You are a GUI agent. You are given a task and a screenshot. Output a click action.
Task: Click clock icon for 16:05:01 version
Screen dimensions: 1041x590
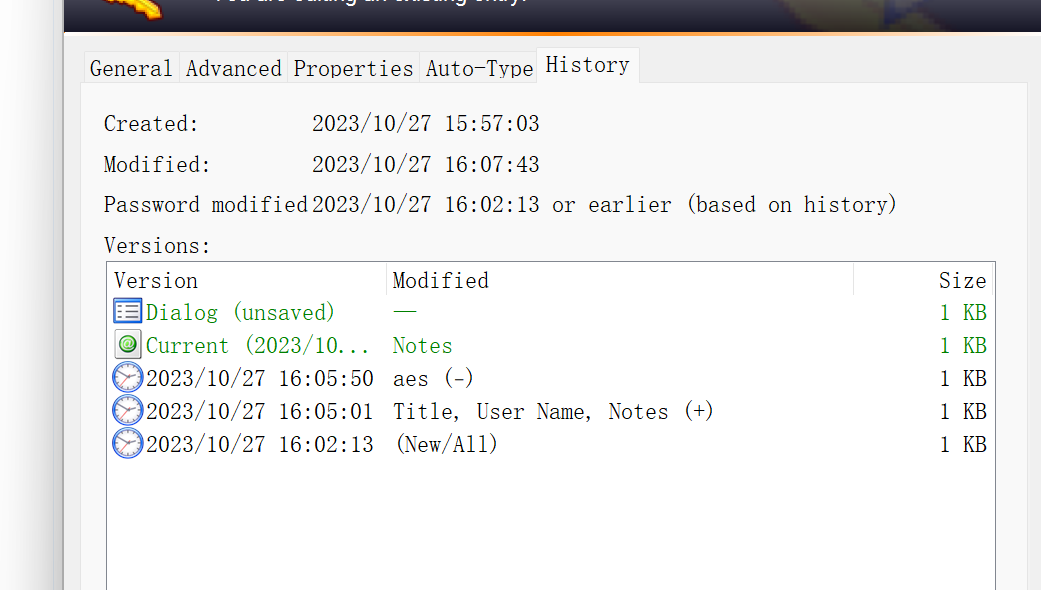(x=127, y=411)
